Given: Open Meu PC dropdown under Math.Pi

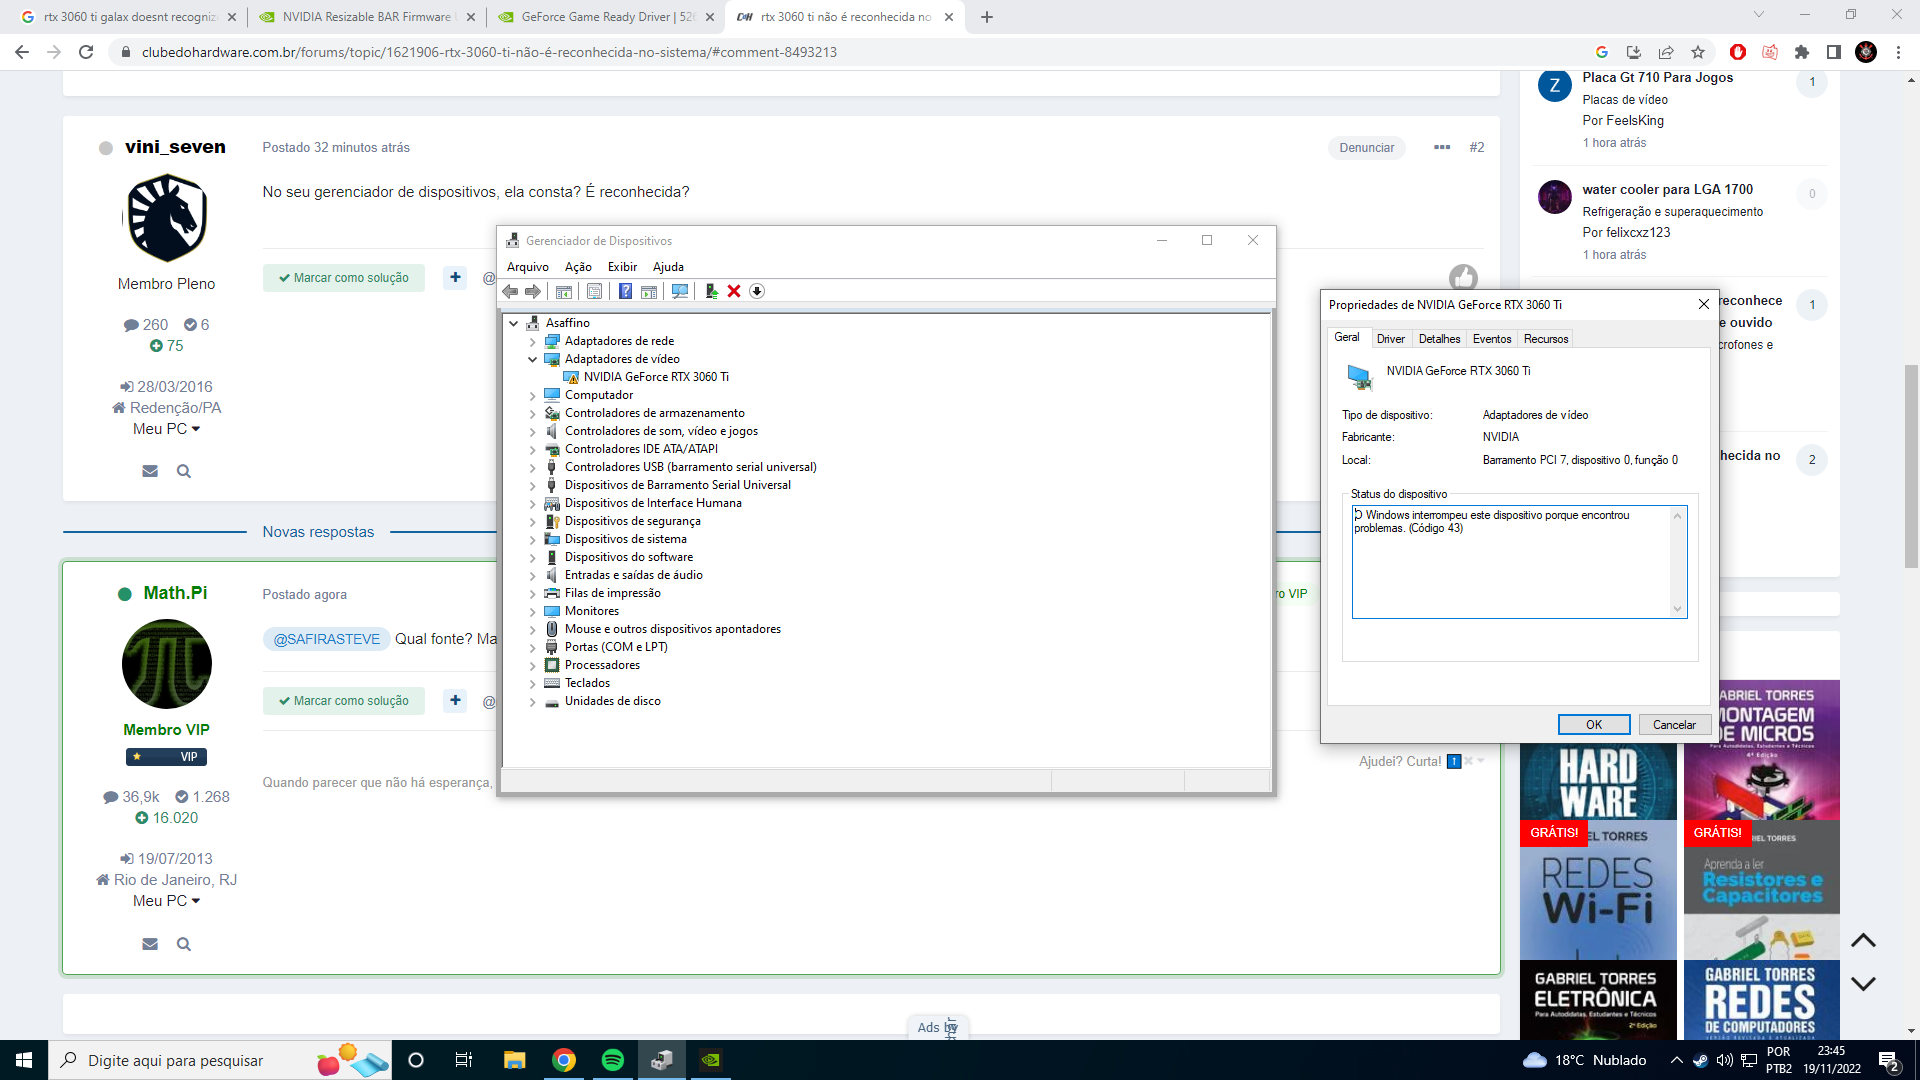Looking at the screenshot, I should pos(166,901).
